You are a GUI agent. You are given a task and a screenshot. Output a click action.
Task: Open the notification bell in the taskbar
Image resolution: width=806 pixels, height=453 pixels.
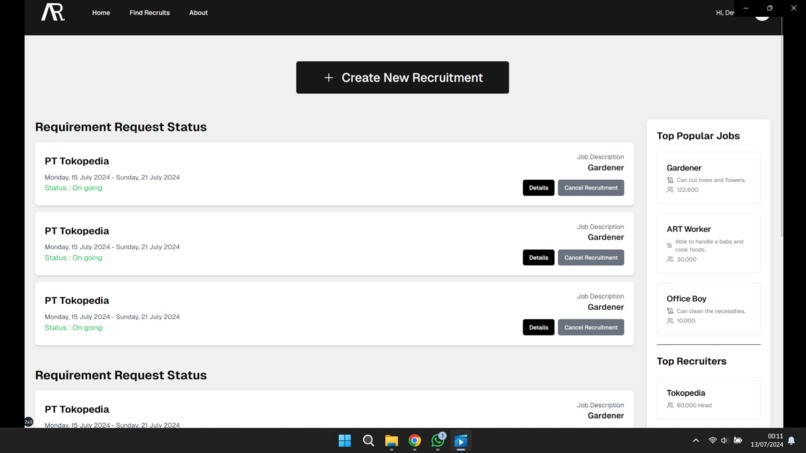point(792,441)
